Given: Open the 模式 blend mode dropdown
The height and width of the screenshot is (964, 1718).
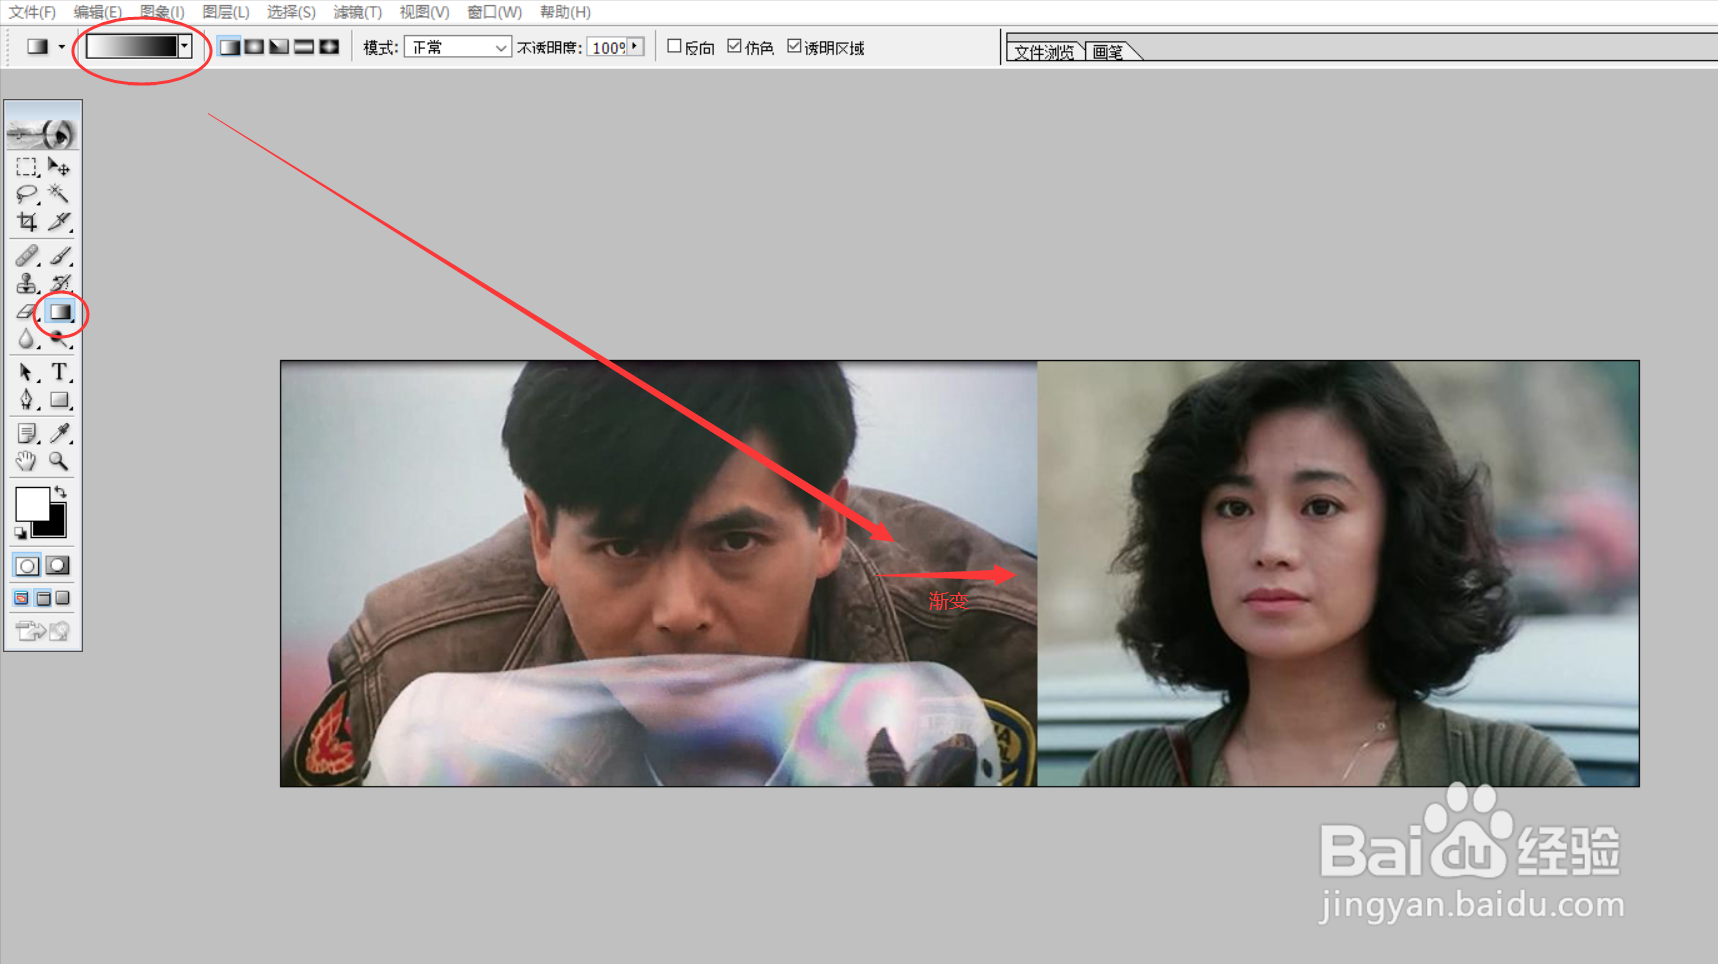Looking at the screenshot, I should tap(458, 47).
